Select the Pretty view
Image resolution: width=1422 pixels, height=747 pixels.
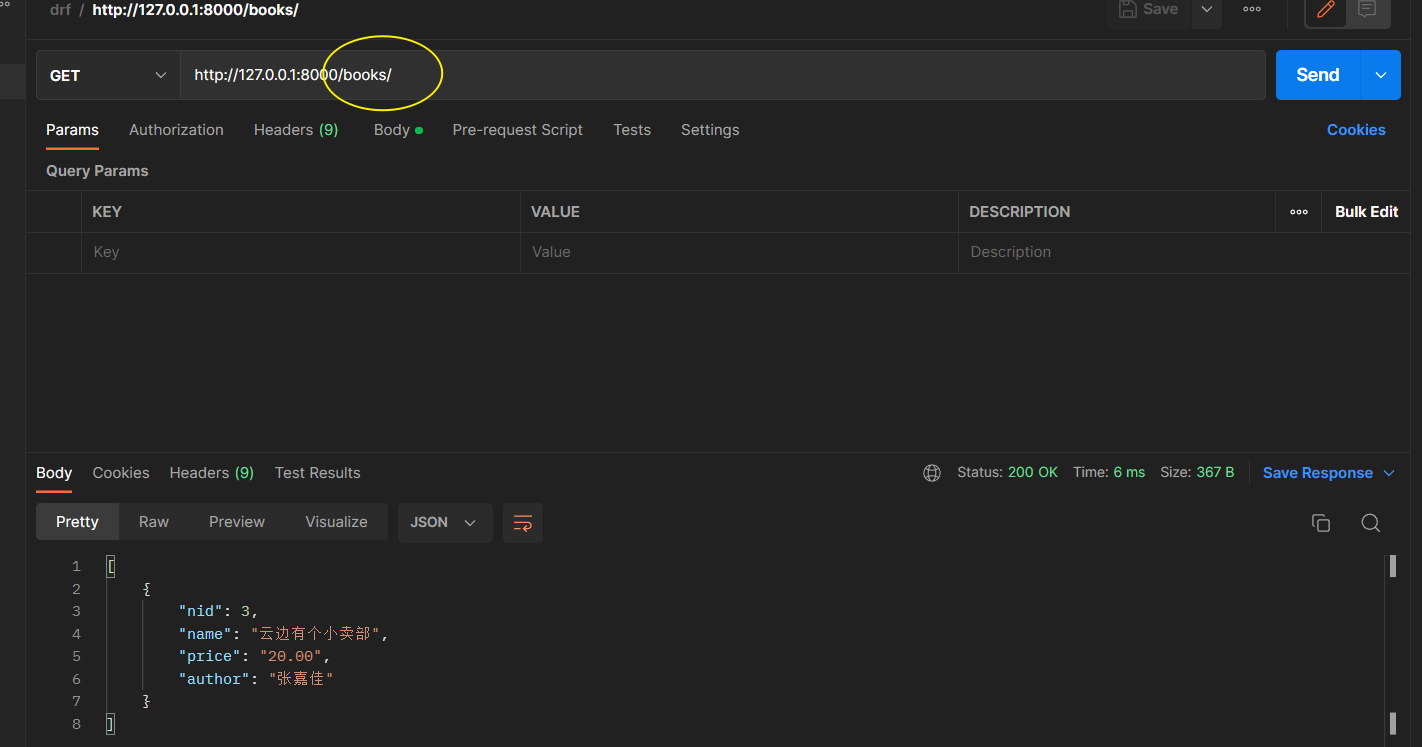point(77,522)
